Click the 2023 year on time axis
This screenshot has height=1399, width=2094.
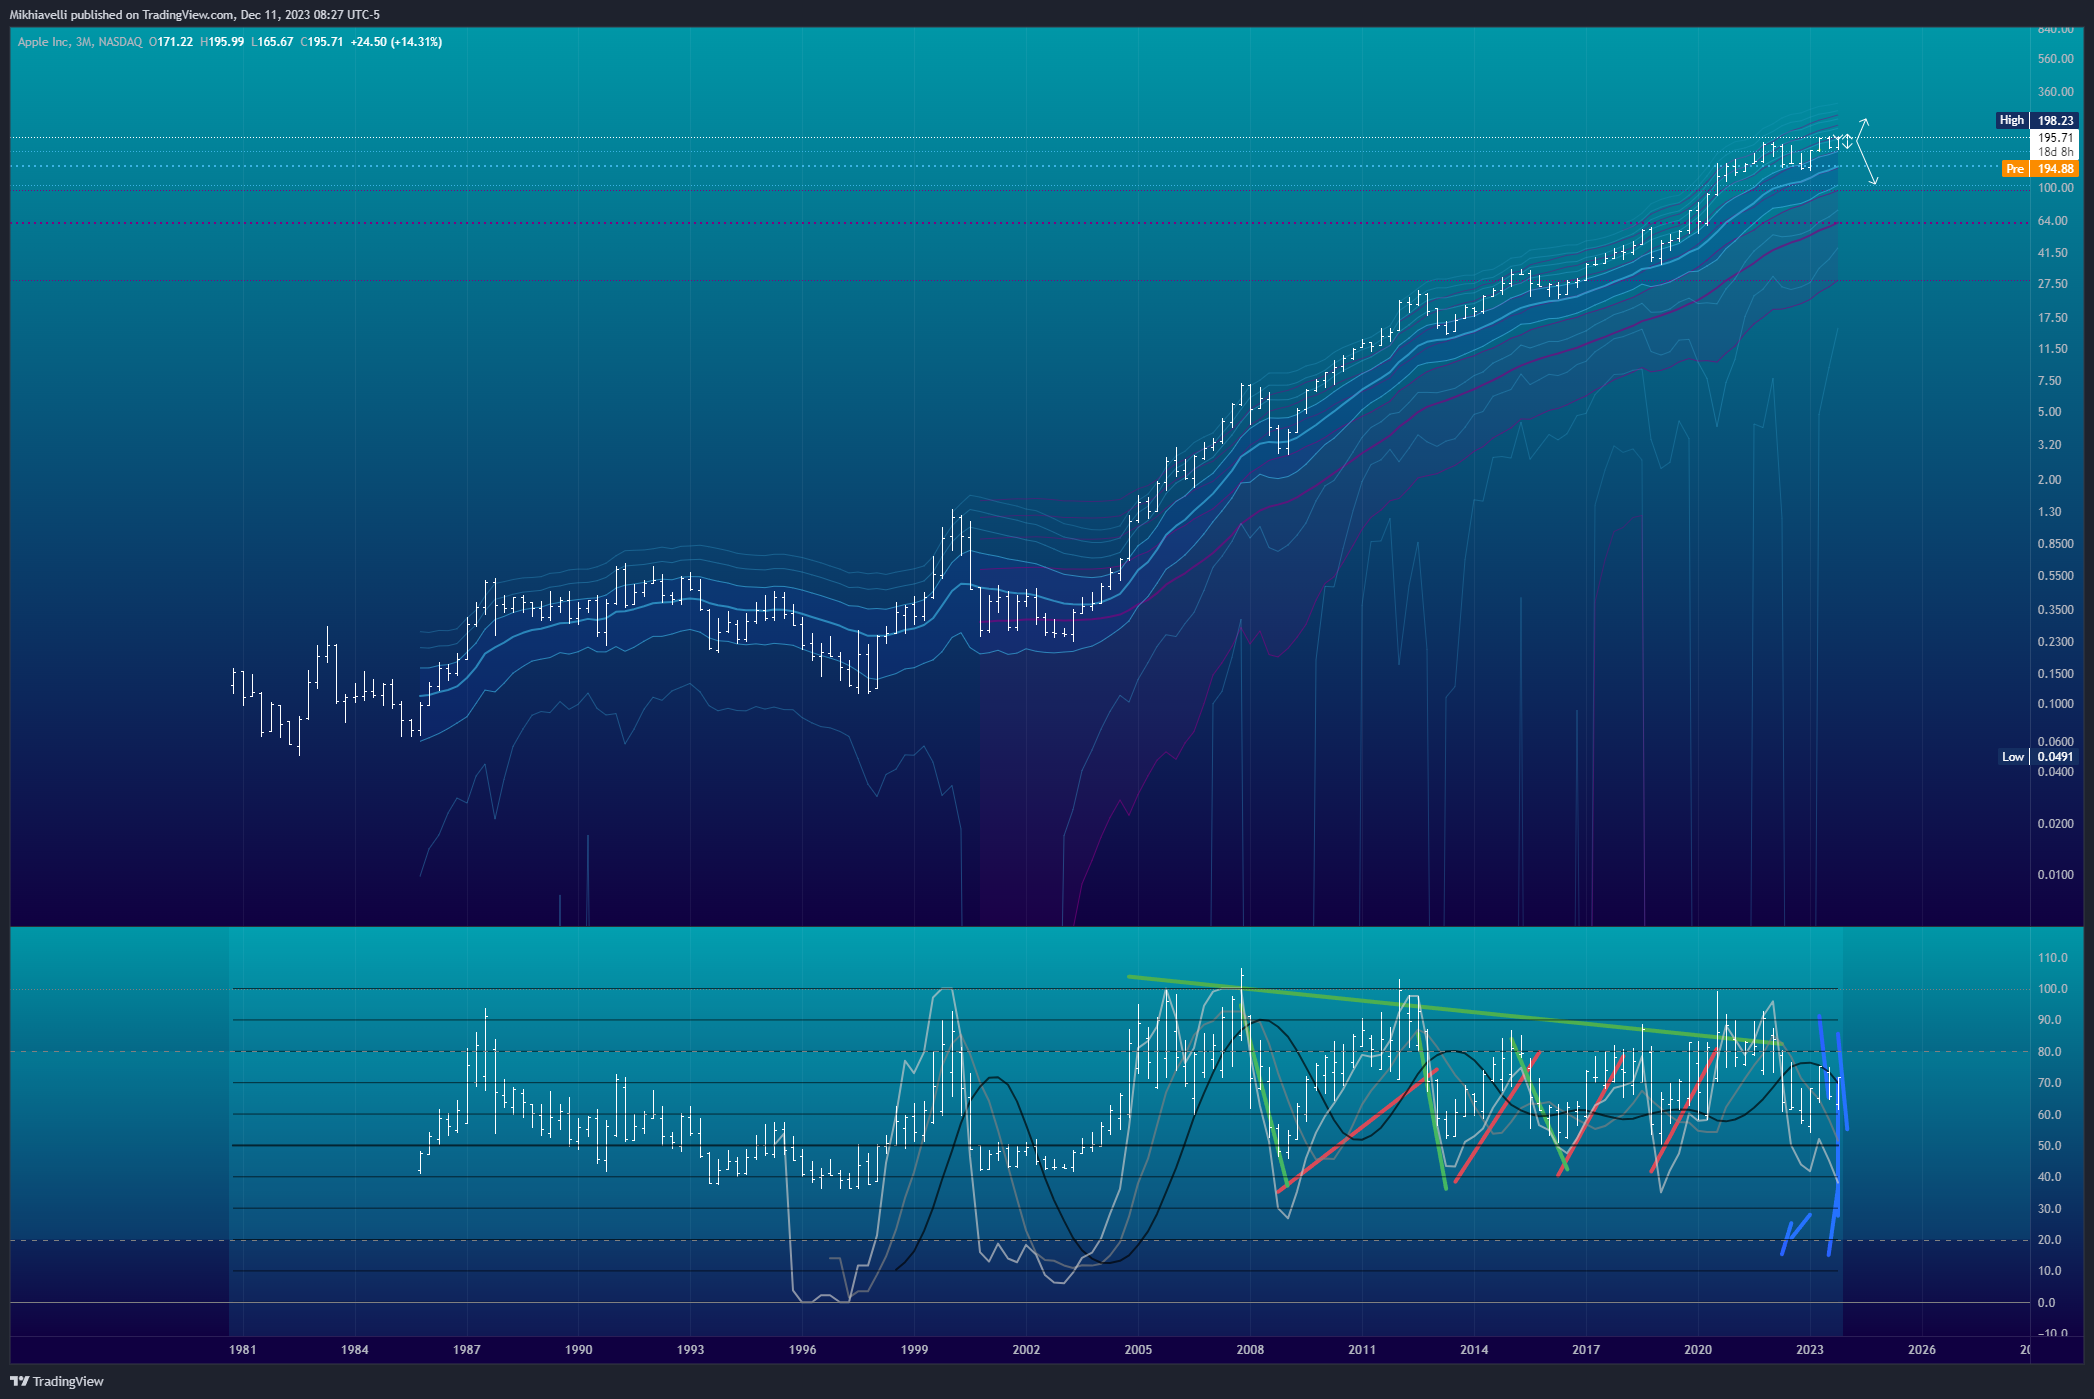(x=1811, y=1350)
